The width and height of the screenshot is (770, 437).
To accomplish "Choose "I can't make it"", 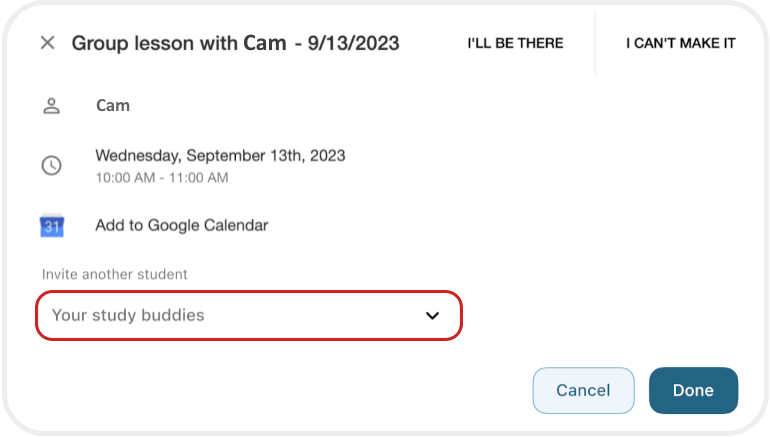I will click(681, 43).
